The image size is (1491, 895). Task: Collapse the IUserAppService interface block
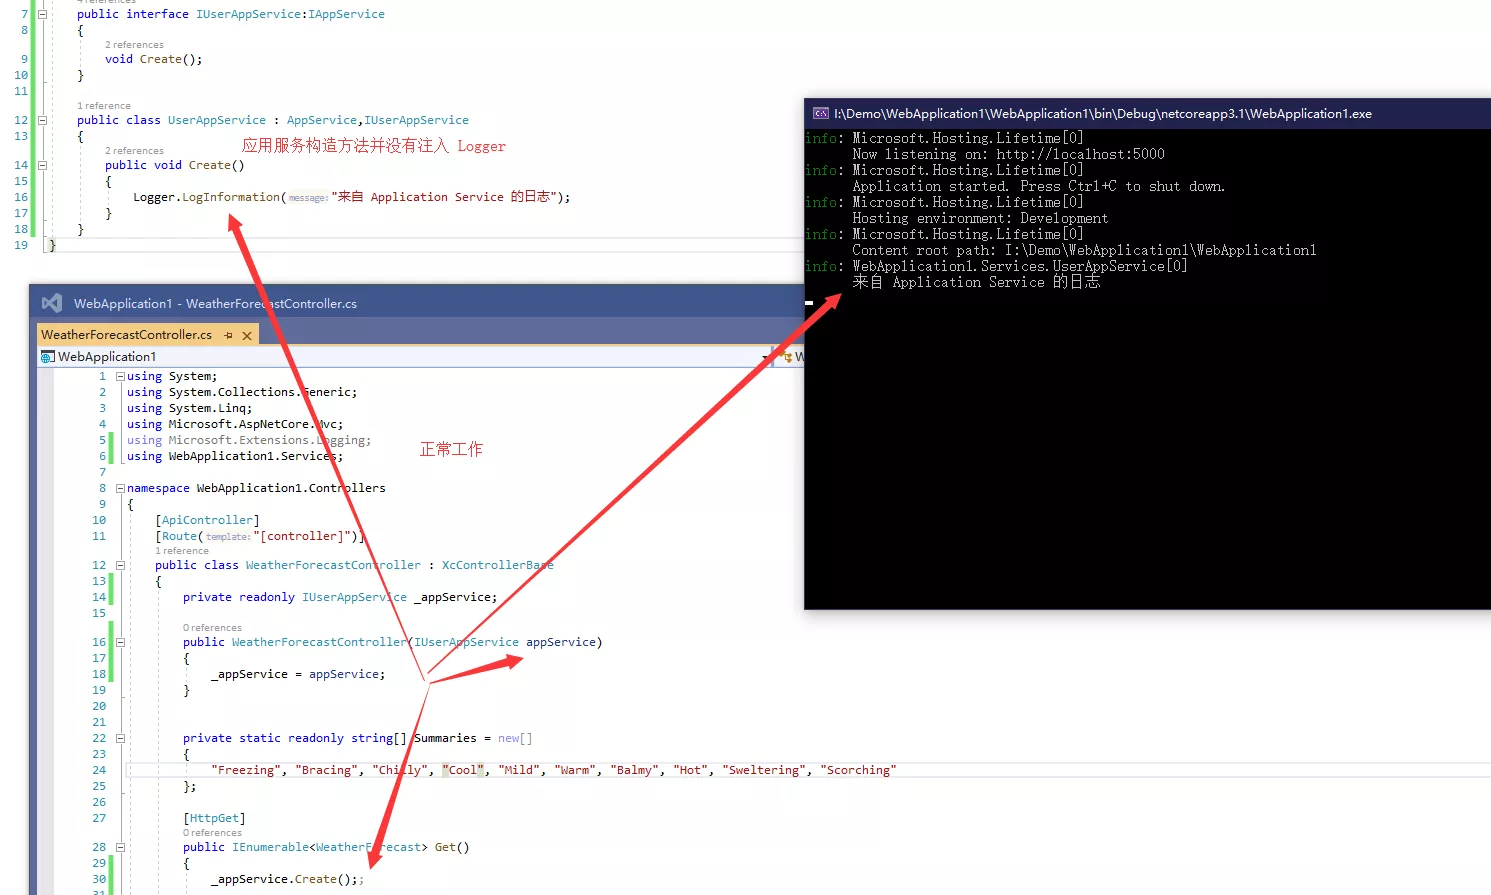(x=42, y=14)
